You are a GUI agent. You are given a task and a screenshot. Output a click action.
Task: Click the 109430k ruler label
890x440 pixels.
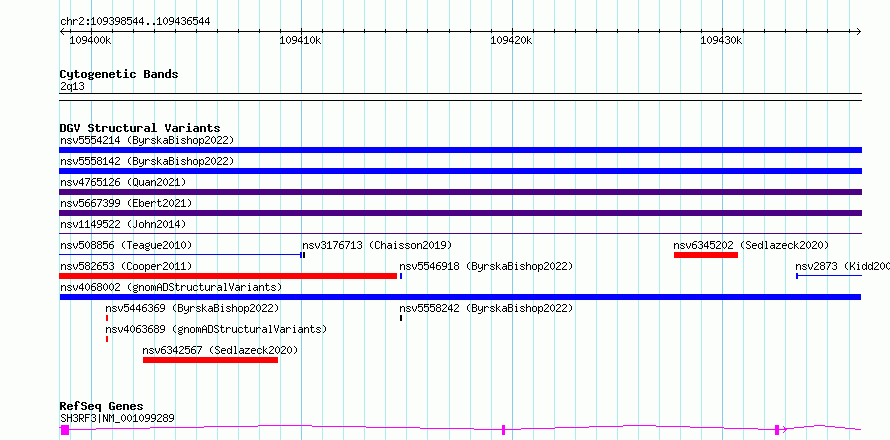tap(721, 40)
